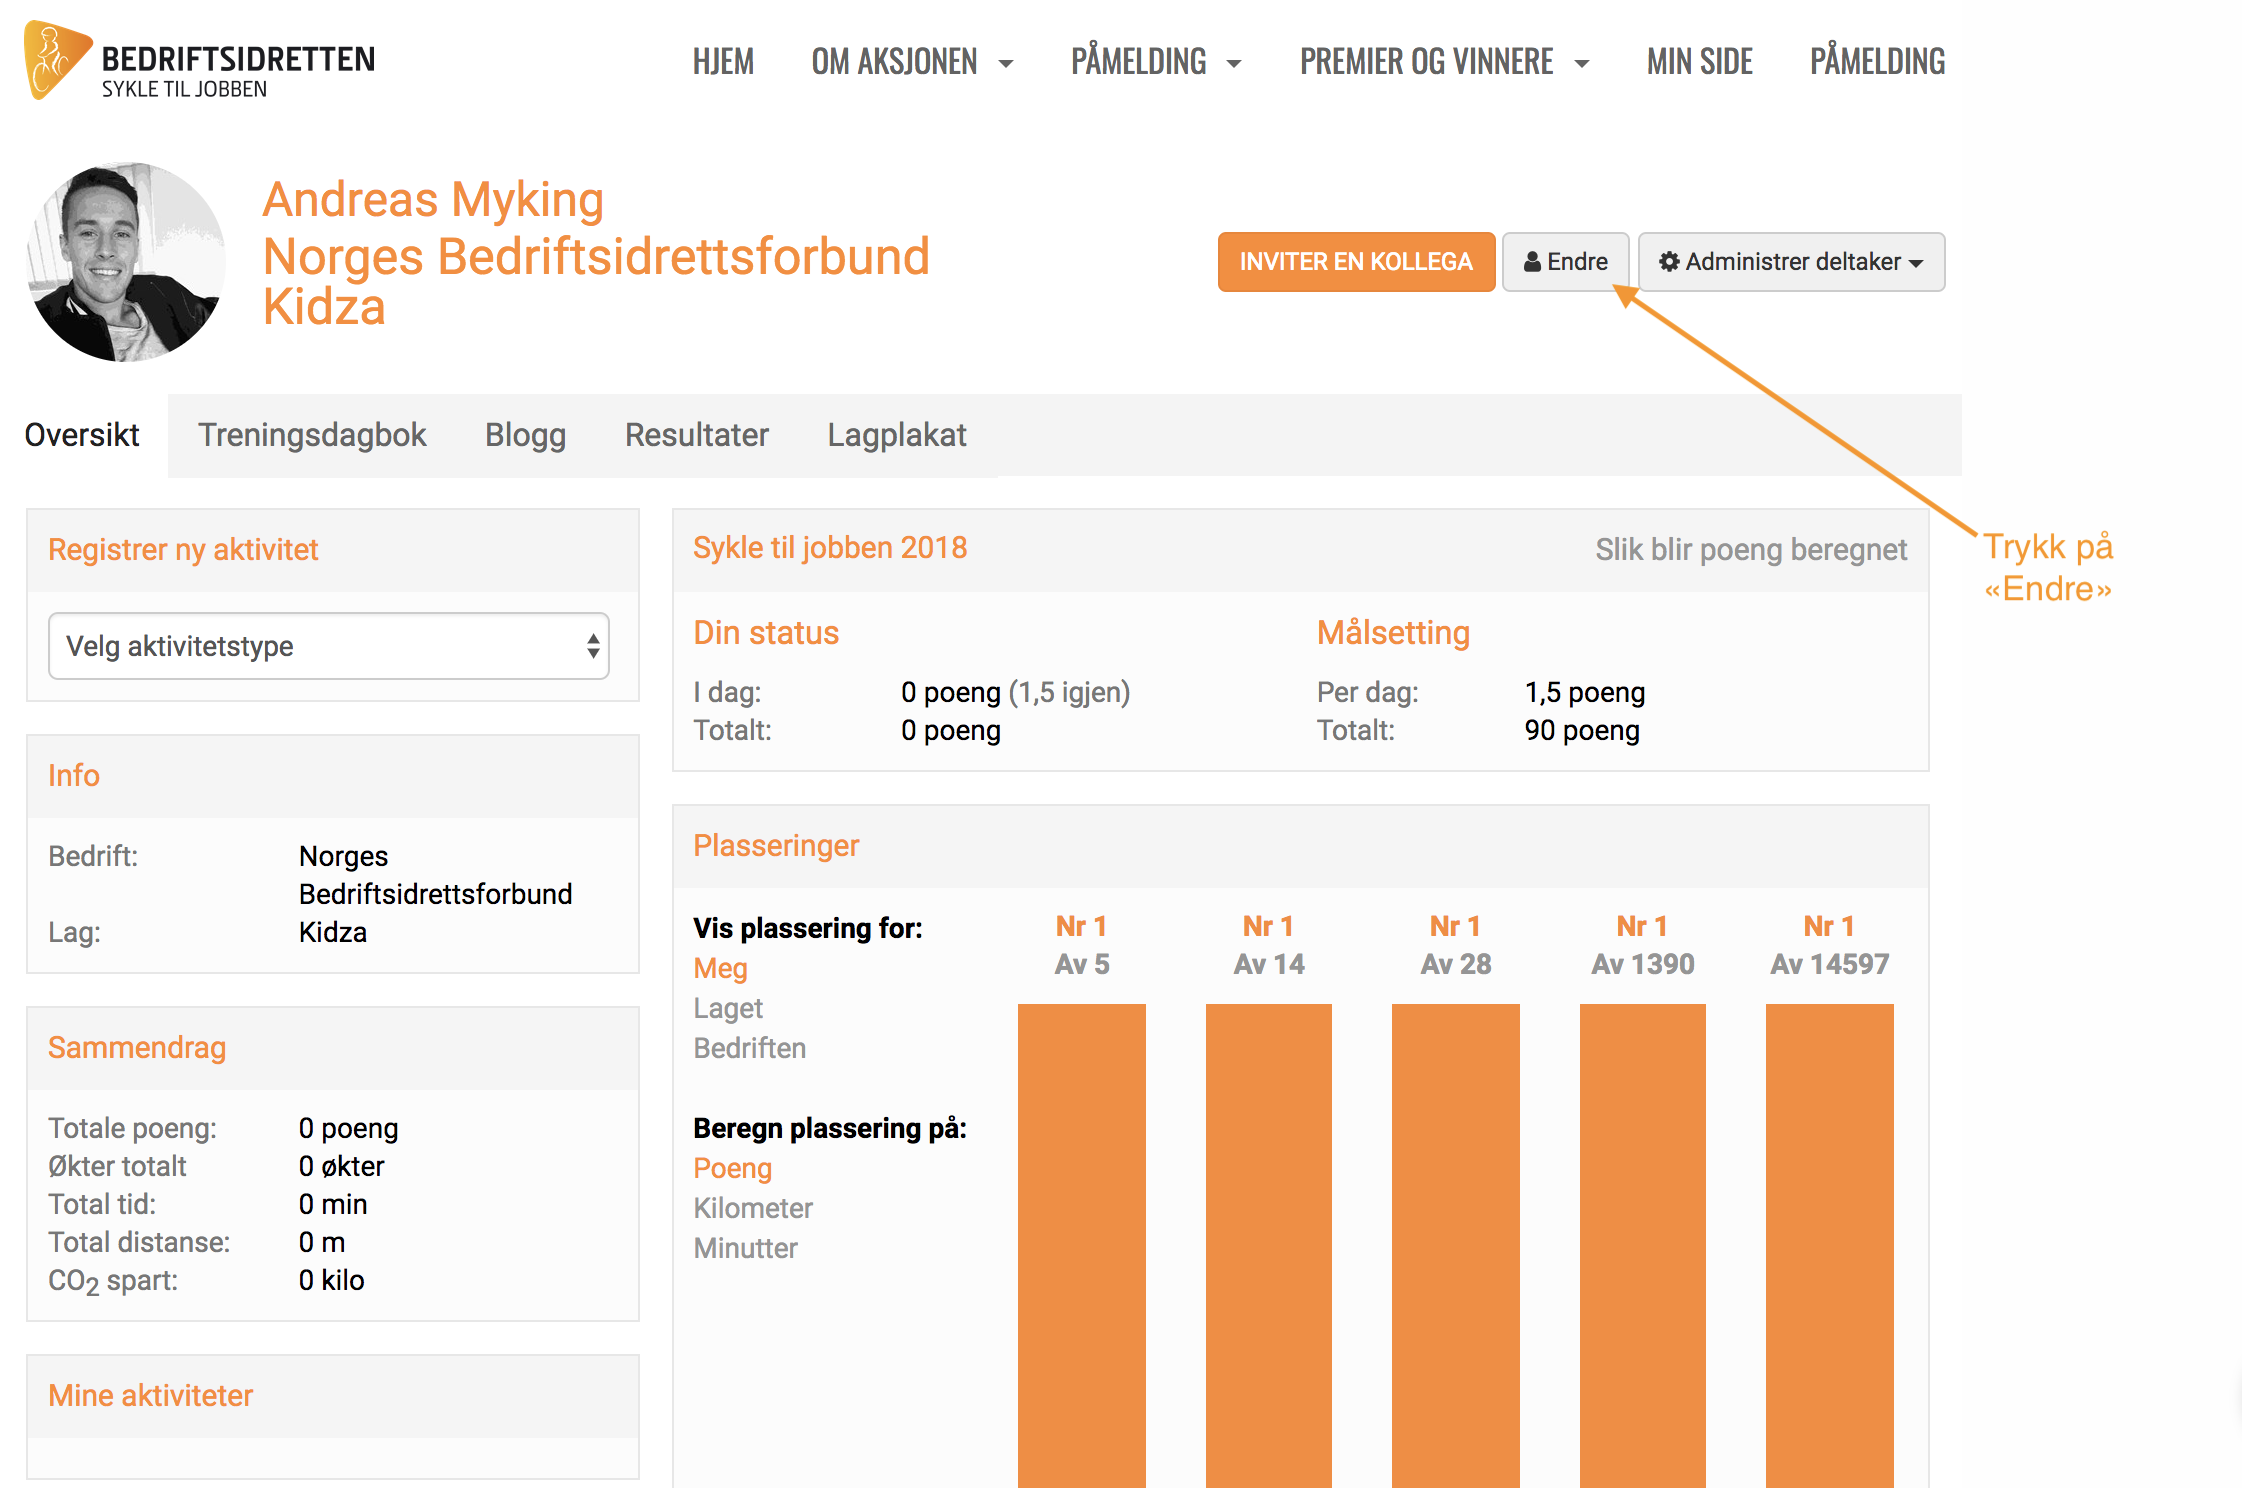Open the Administrer deltaker caret menu
The image size is (2242, 1488).
tap(1916, 264)
